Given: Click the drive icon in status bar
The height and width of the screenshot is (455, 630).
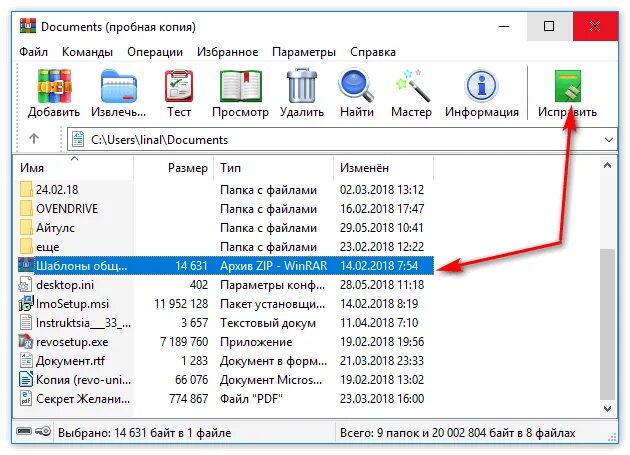Looking at the screenshot, I should coord(24,431).
